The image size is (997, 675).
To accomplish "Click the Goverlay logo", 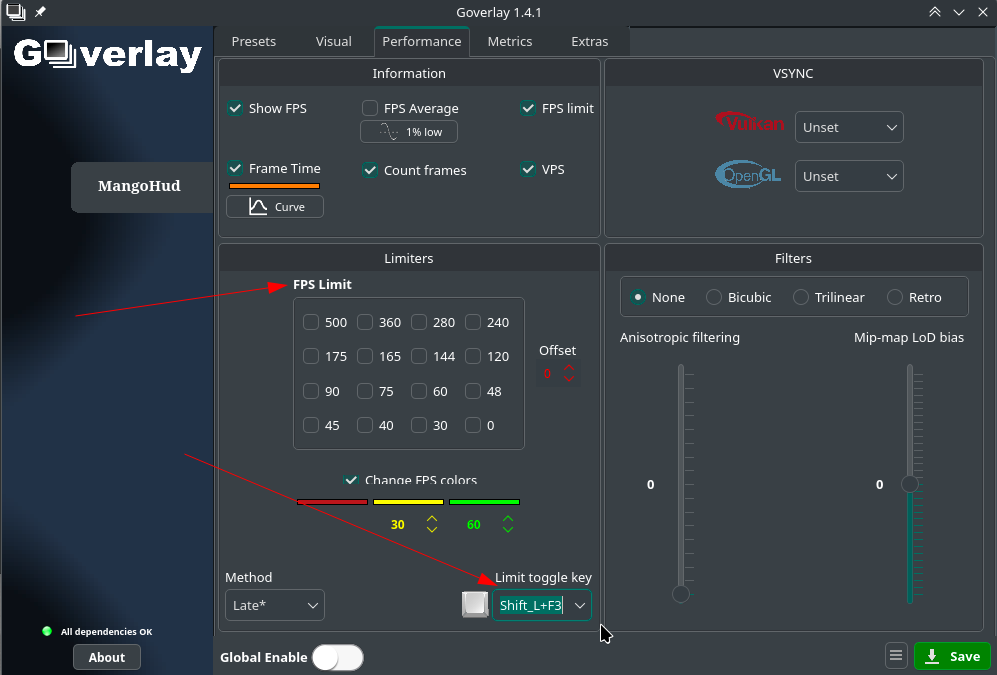I will (108, 55).
